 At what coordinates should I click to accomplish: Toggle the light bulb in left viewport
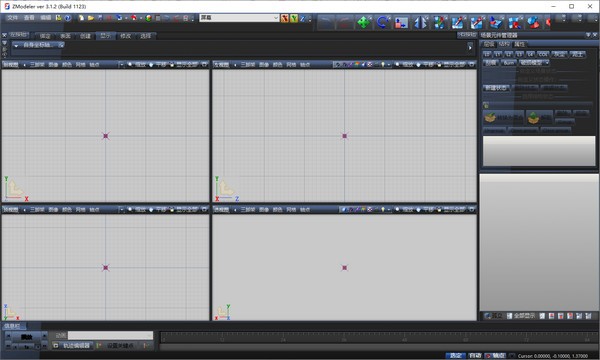click(383, 65)
